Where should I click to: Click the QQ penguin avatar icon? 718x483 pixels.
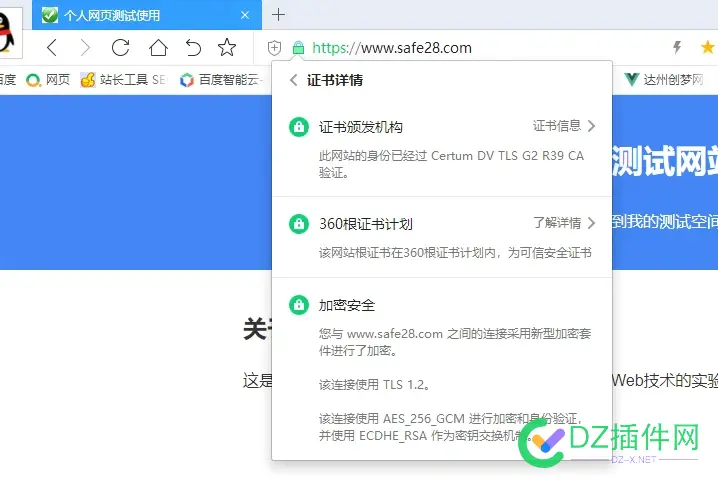tap(7, 33)
